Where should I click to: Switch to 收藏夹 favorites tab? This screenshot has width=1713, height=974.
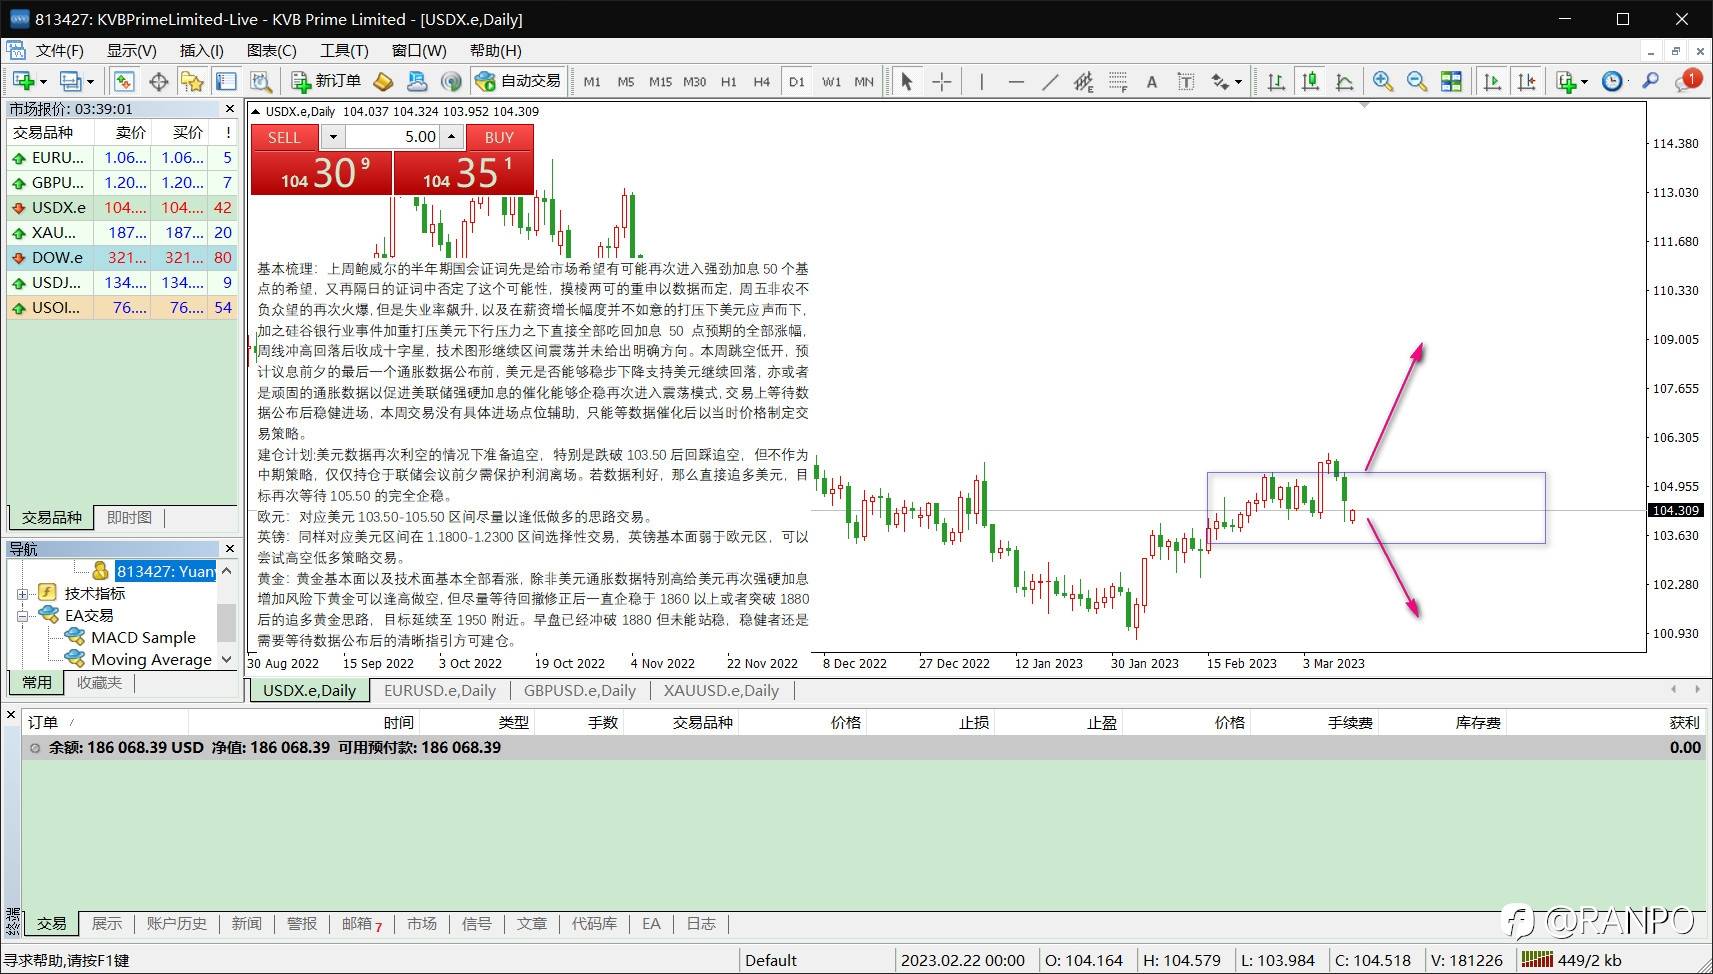click(x=99, y=682)
